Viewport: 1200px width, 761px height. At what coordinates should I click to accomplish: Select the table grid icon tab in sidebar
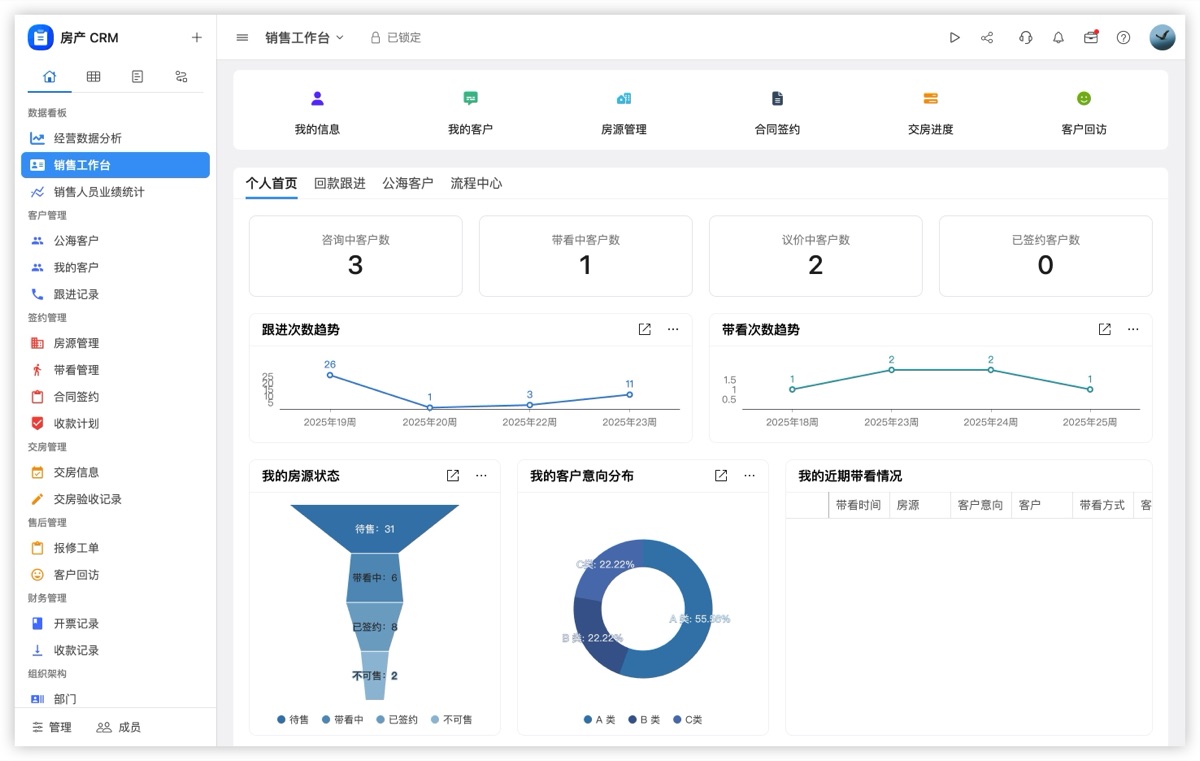(x=93, y=76)
